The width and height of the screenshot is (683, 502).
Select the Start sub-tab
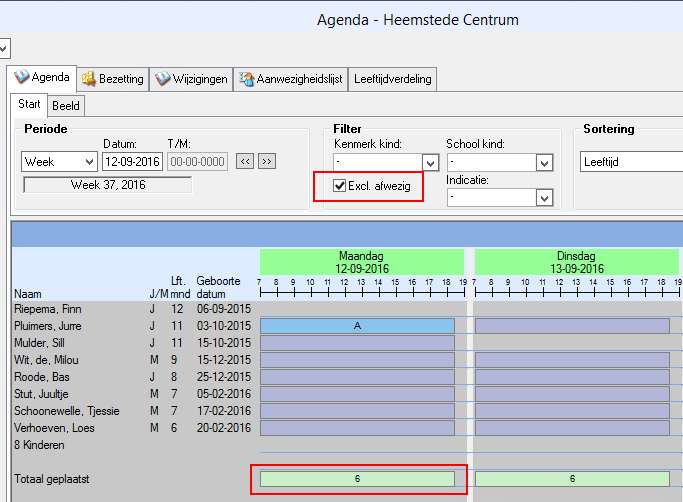[30, 105]
